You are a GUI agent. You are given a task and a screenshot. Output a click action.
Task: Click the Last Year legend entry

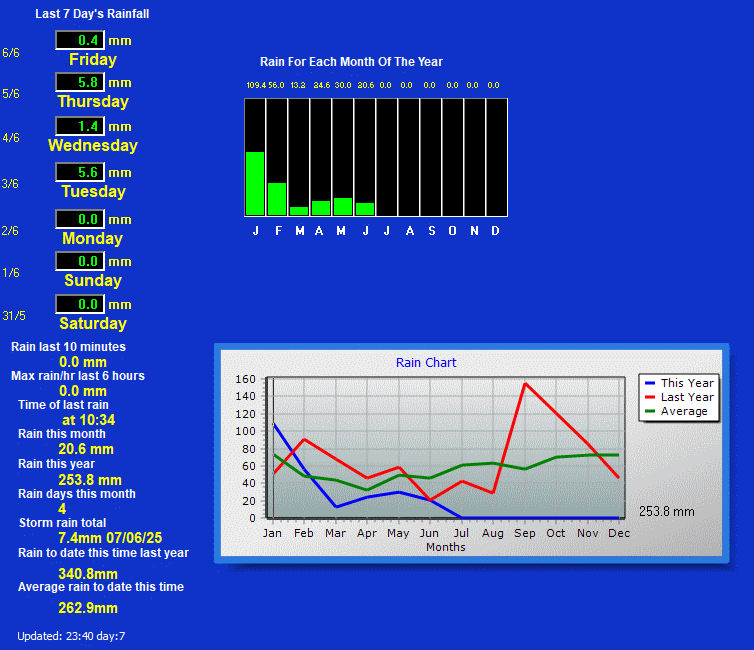click(680, 397)
